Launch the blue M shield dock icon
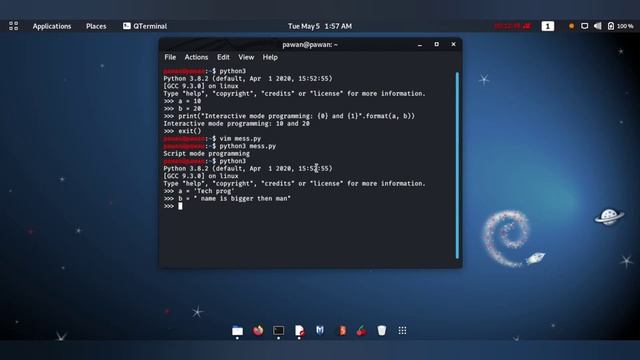 point(320,330)
